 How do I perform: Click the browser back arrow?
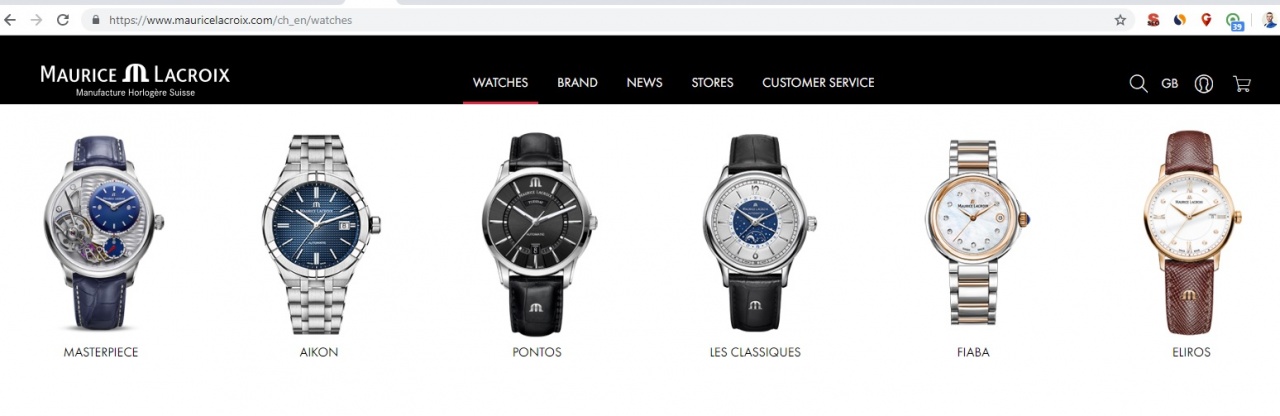tap(11, 19)
